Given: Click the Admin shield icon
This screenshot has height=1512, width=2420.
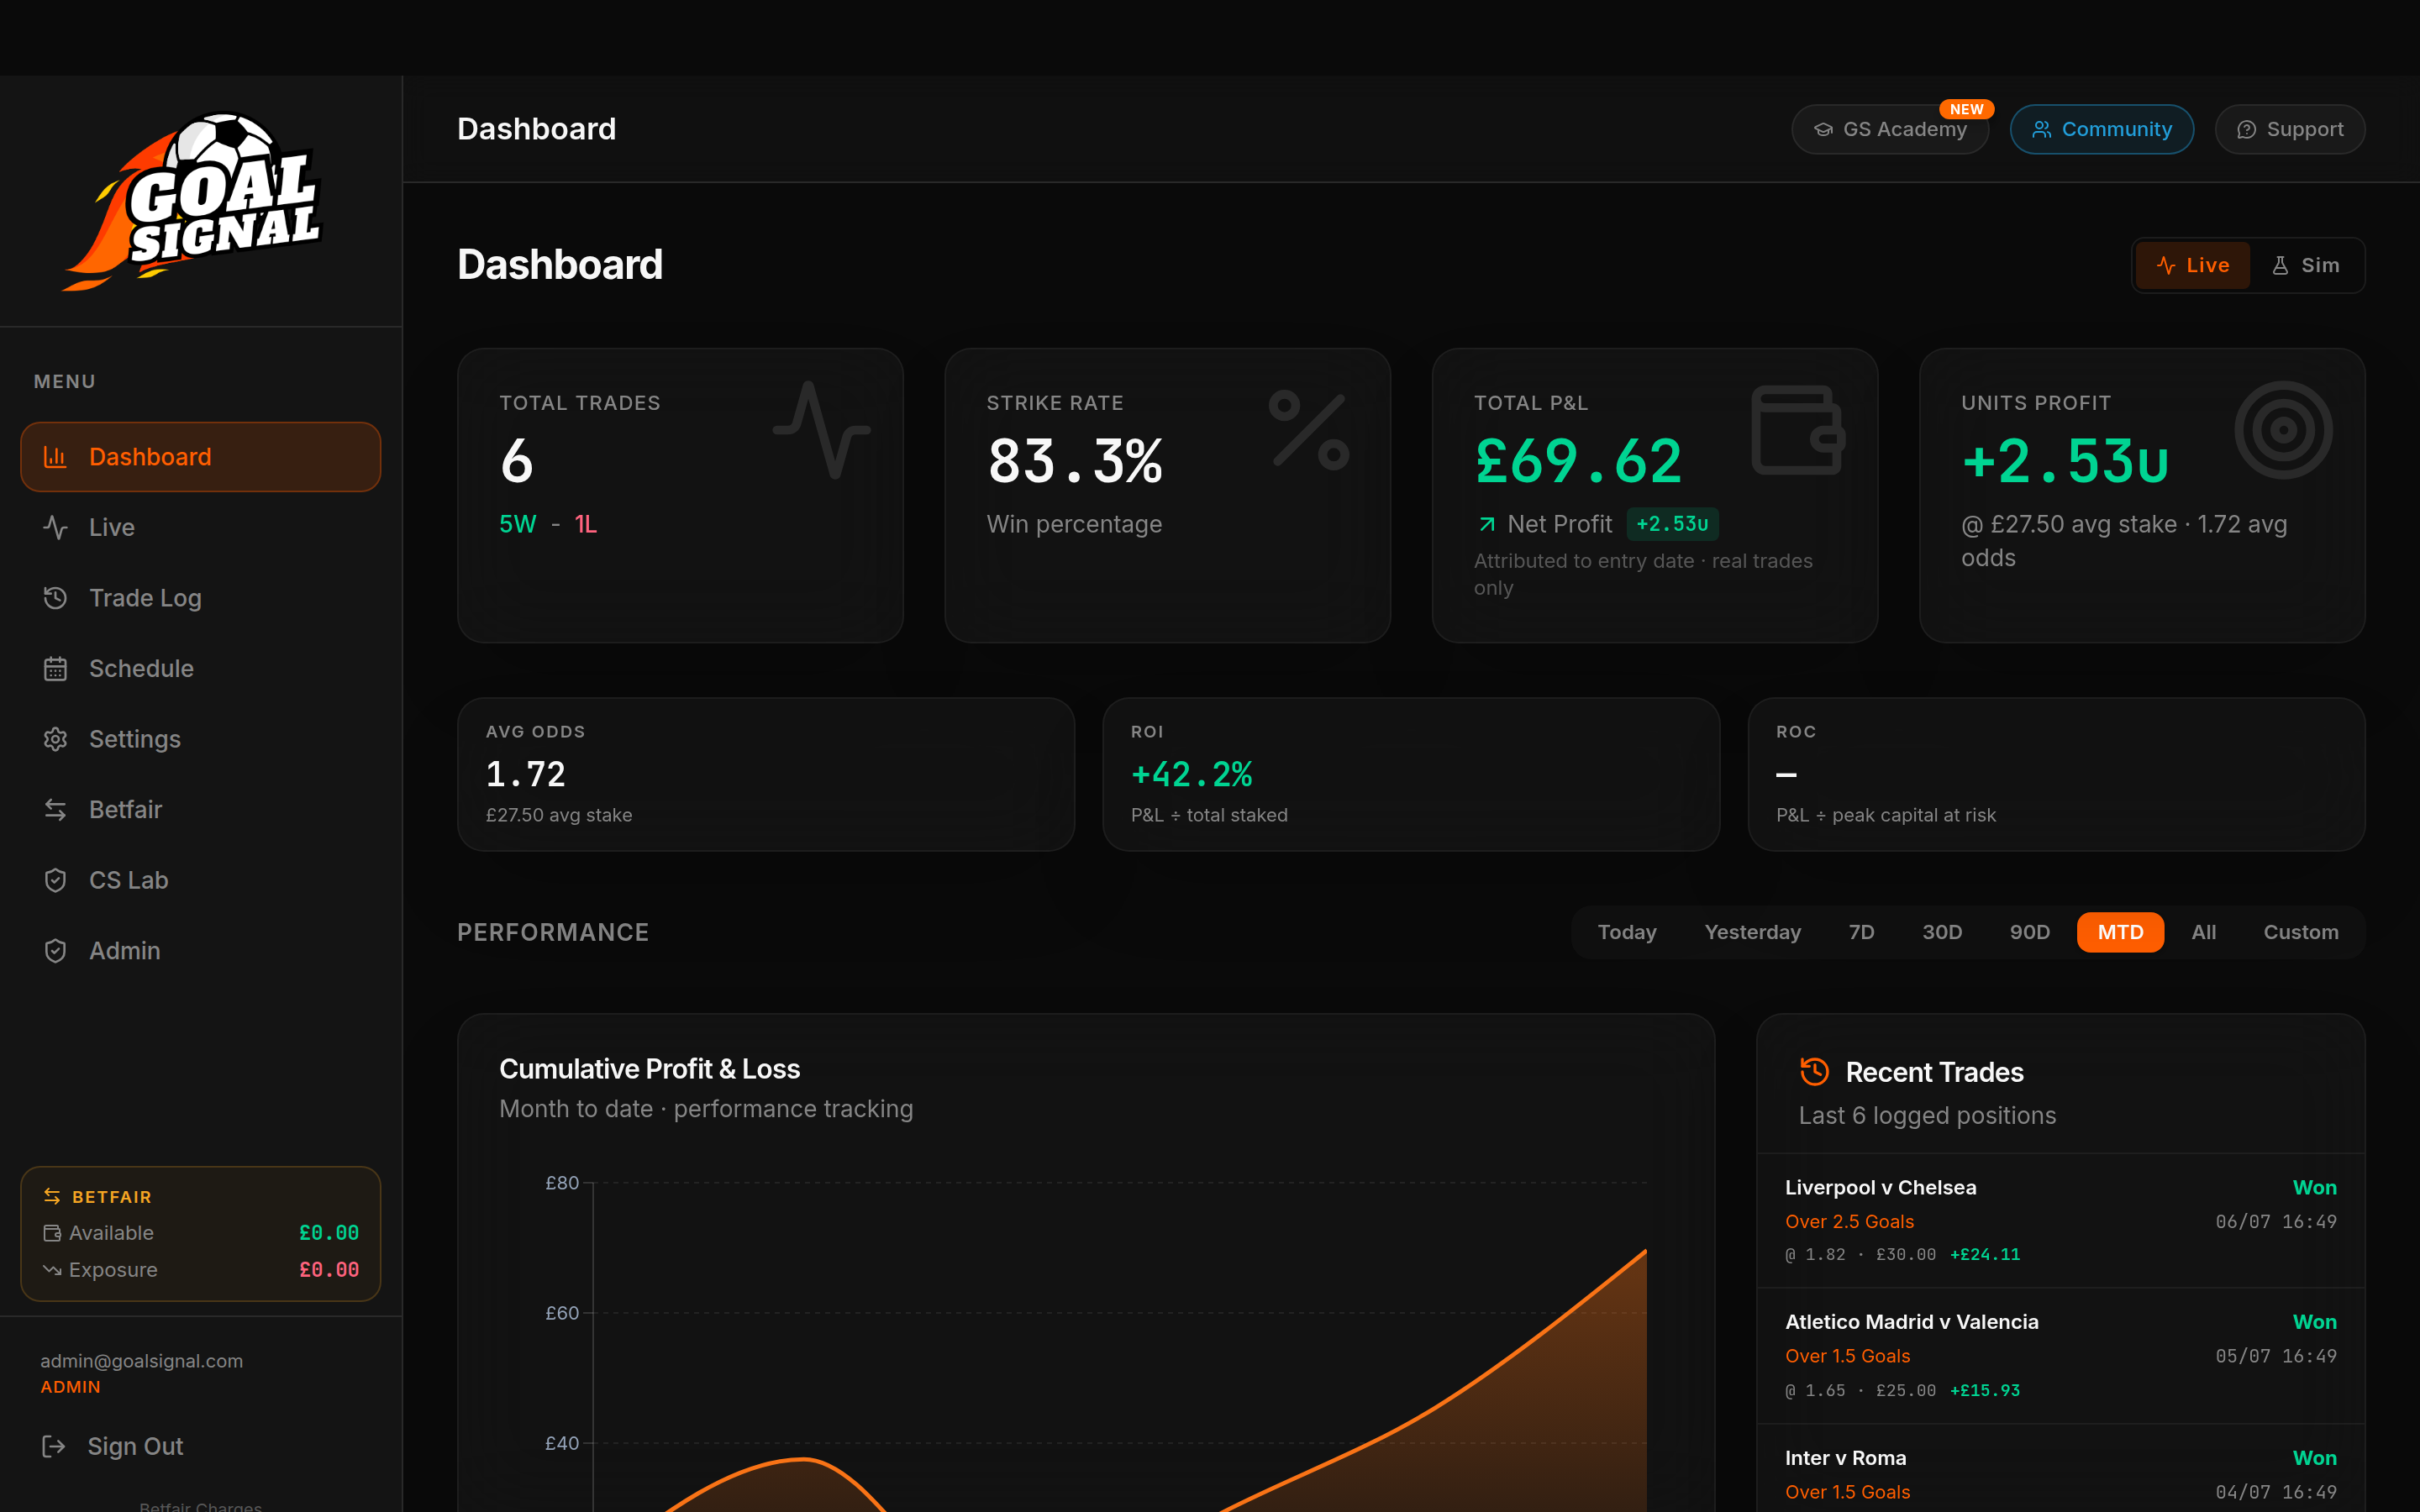Looking at the screenshot, I should (55, 950).
